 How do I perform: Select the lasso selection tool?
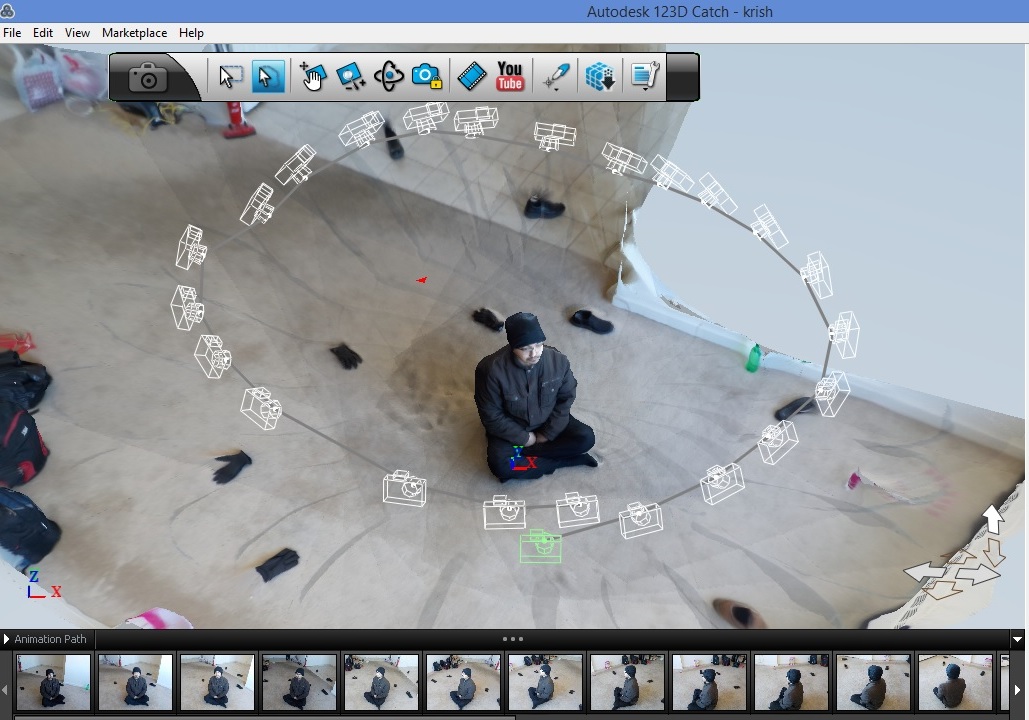click(268, 77)
